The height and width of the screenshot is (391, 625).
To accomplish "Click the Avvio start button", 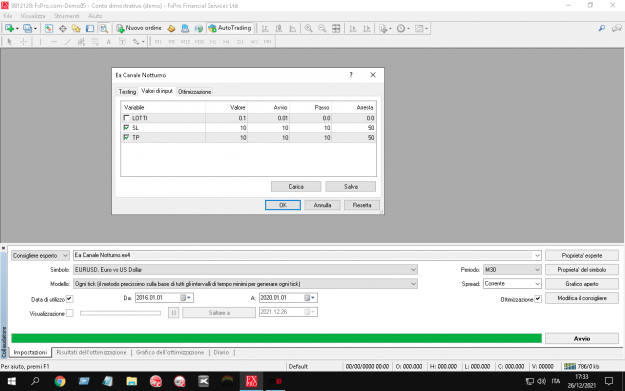I will coord(582,338).
